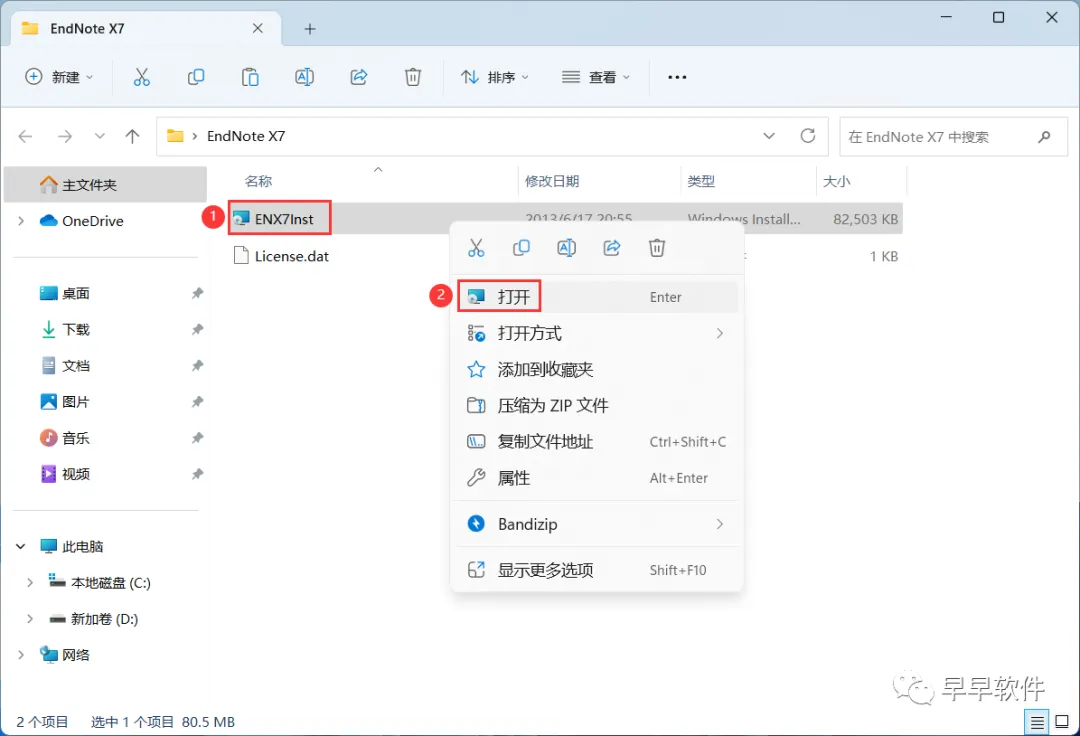Viewport: 1080px width, 736px height.
Task: Sort by the 名称 column header
Action: tap(258, 181)
